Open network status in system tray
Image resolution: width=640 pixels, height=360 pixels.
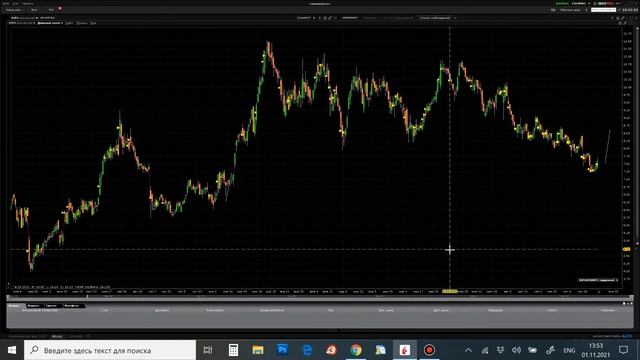(485, 350)
